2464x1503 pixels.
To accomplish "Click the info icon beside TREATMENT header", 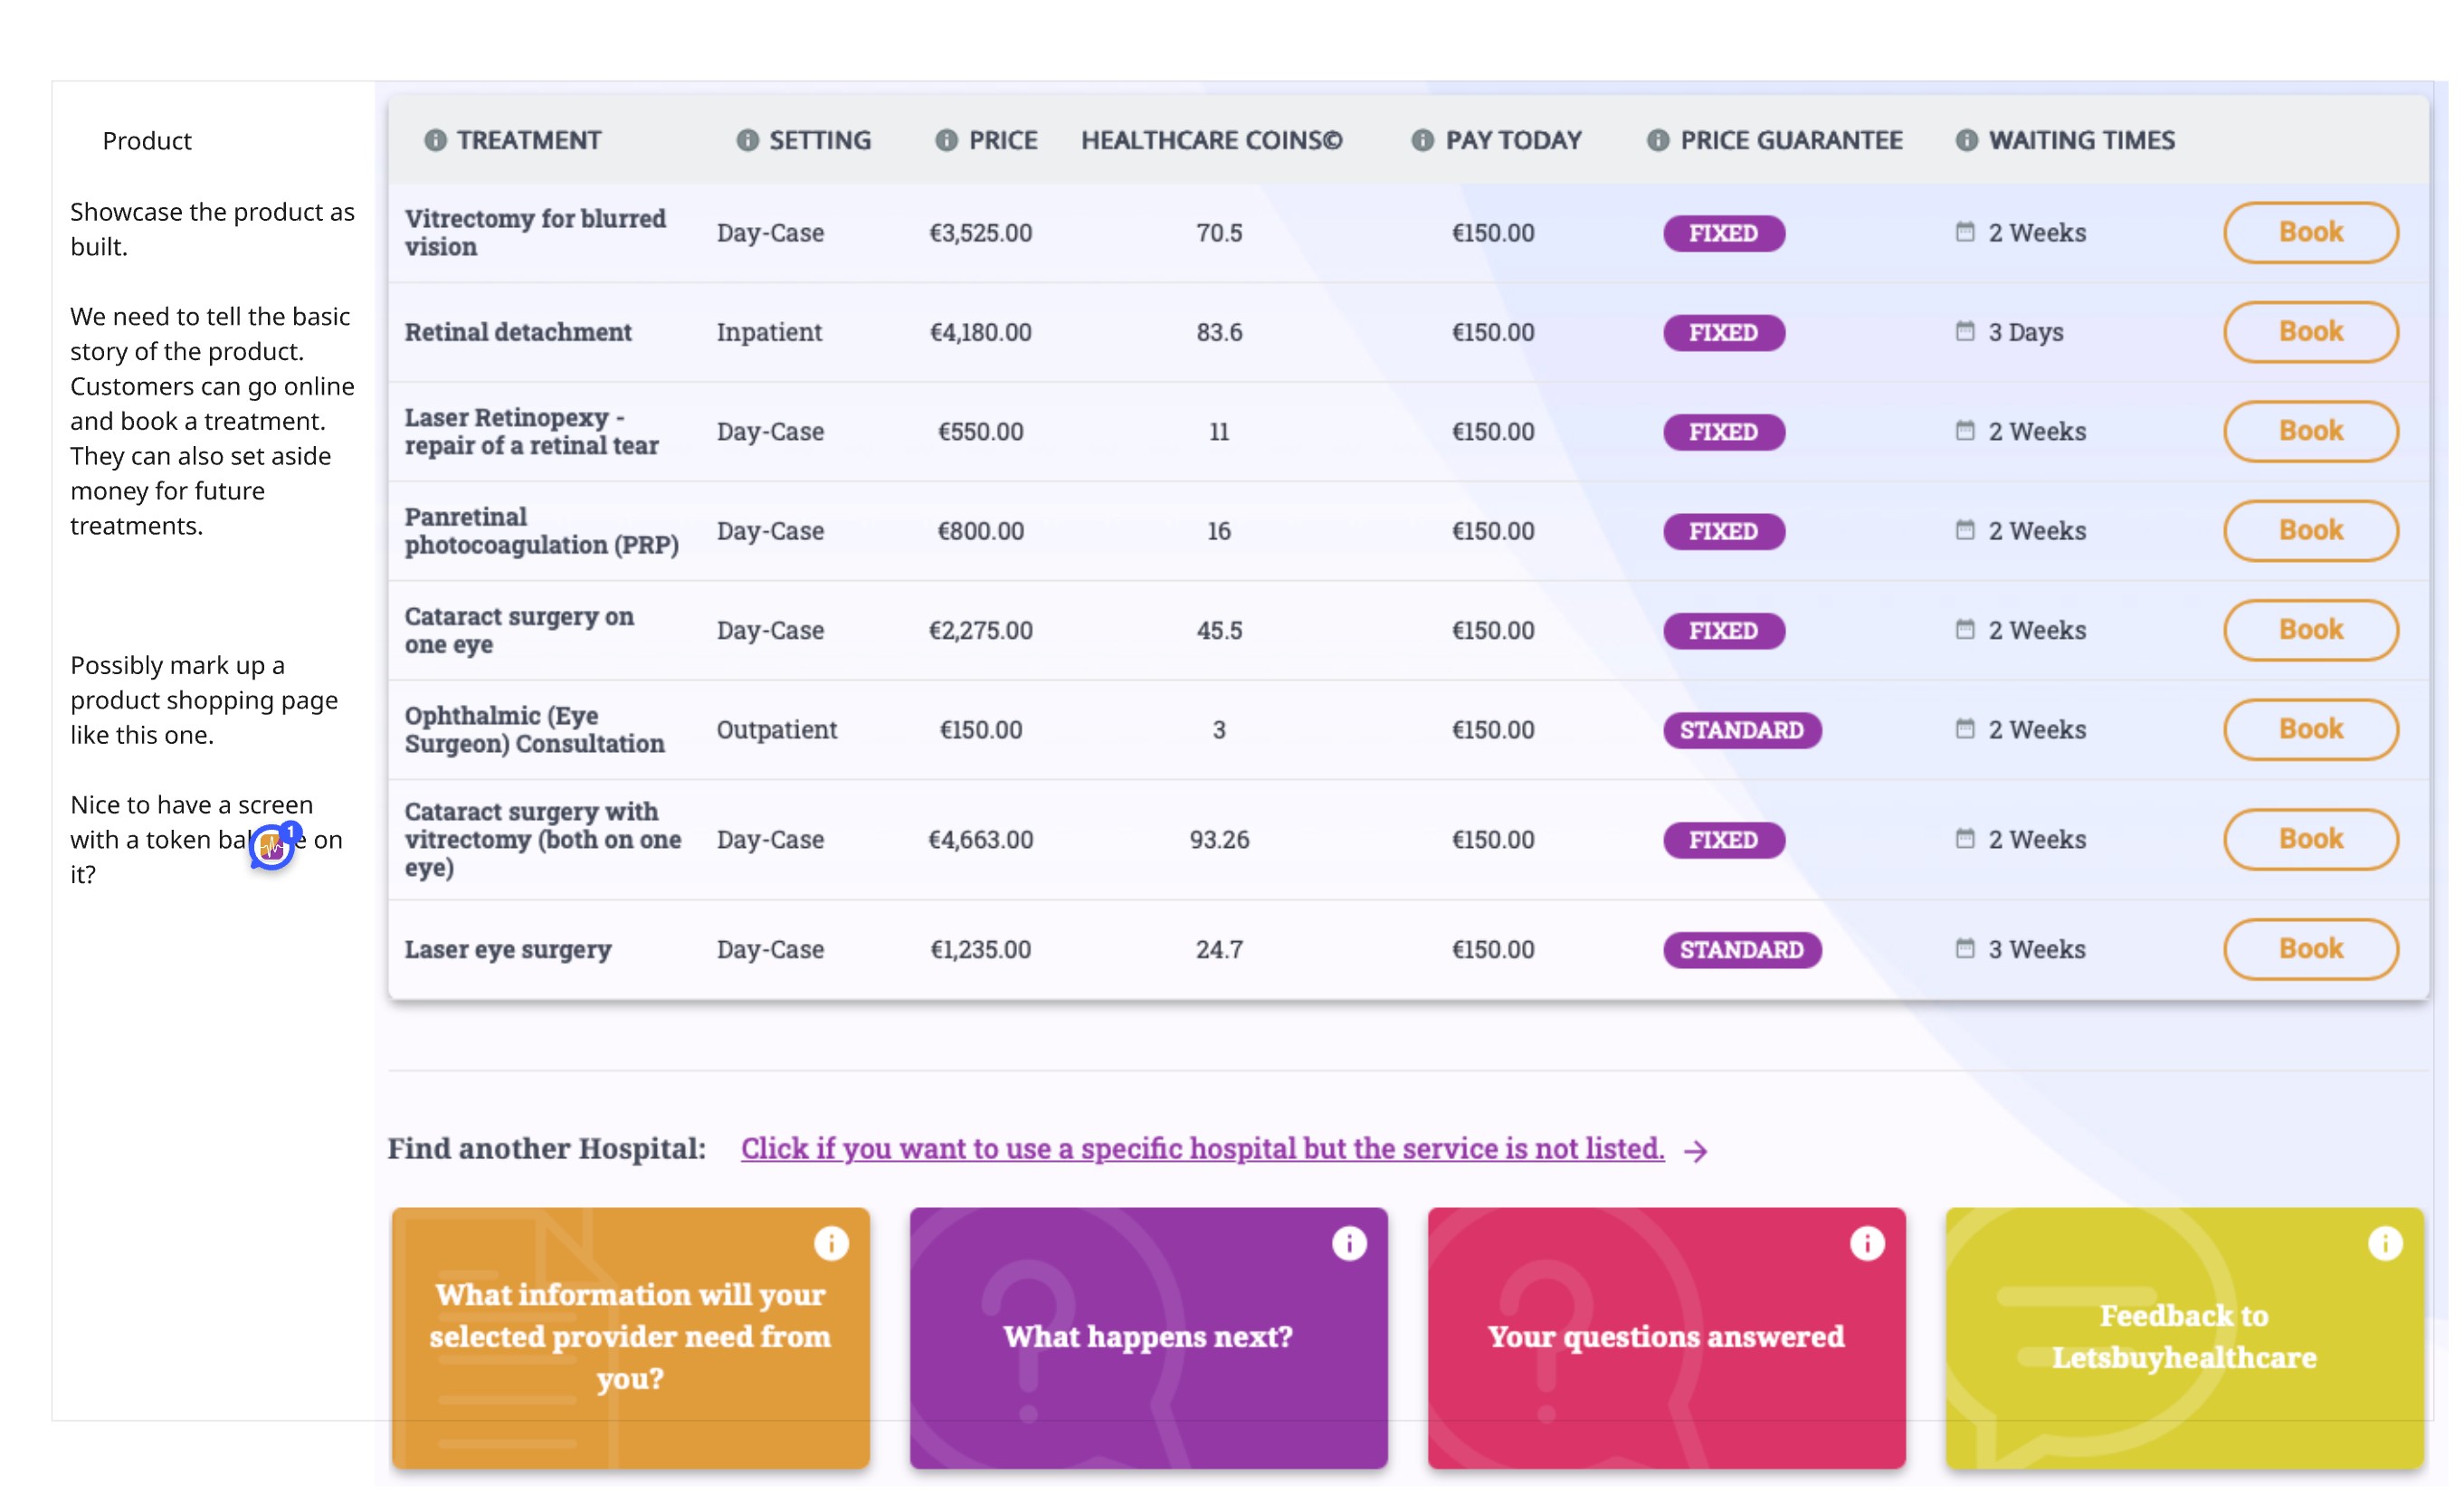I will pos(435,140).
